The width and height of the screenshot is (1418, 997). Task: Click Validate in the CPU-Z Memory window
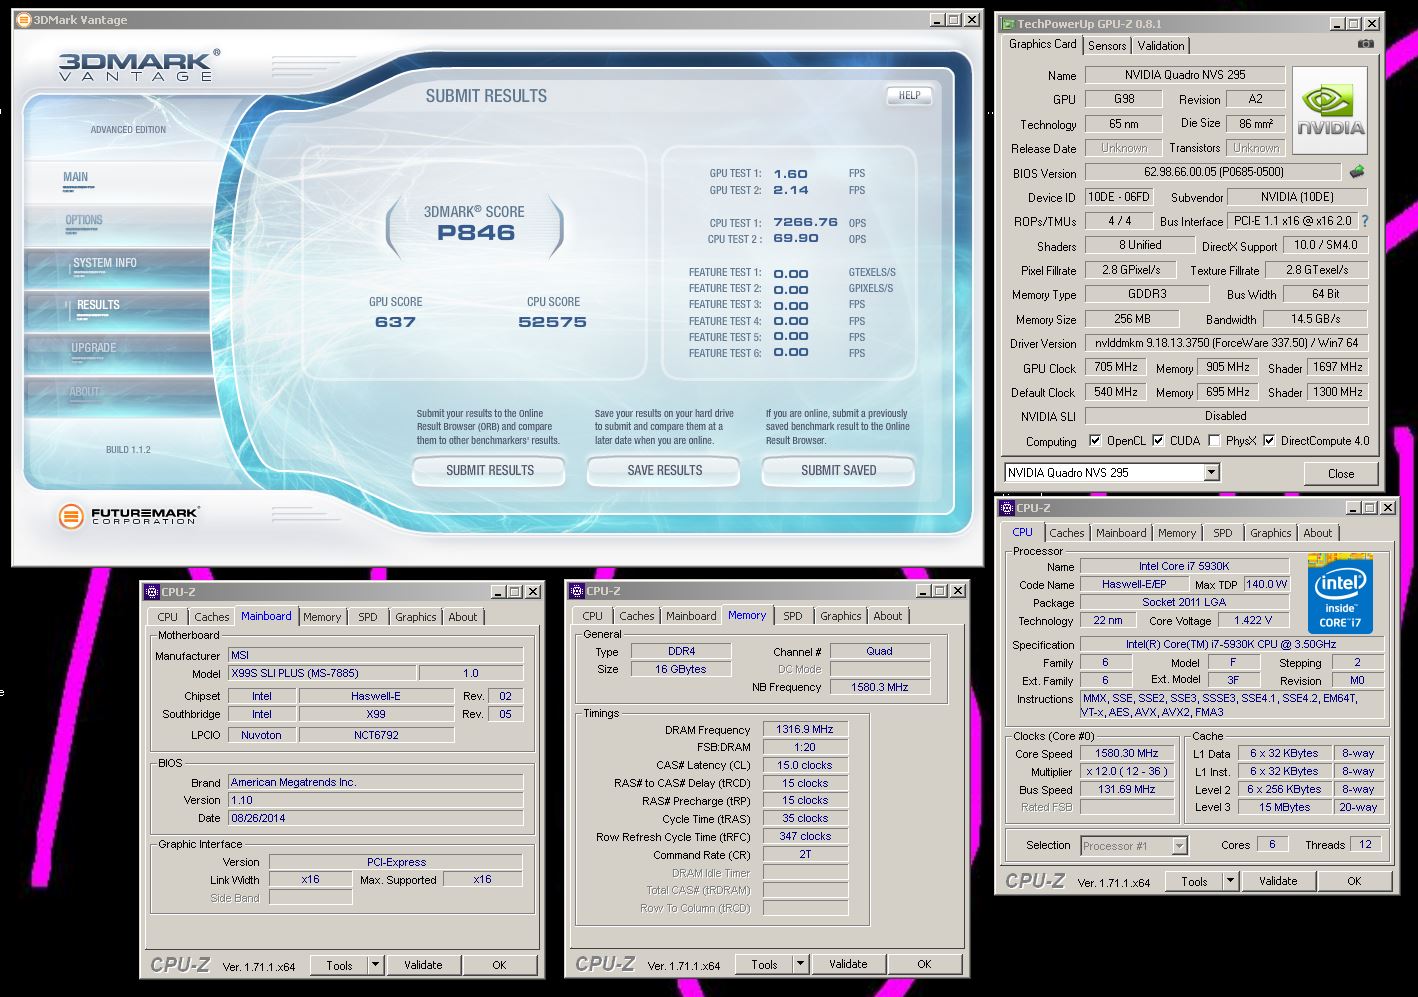coord(848,964)
